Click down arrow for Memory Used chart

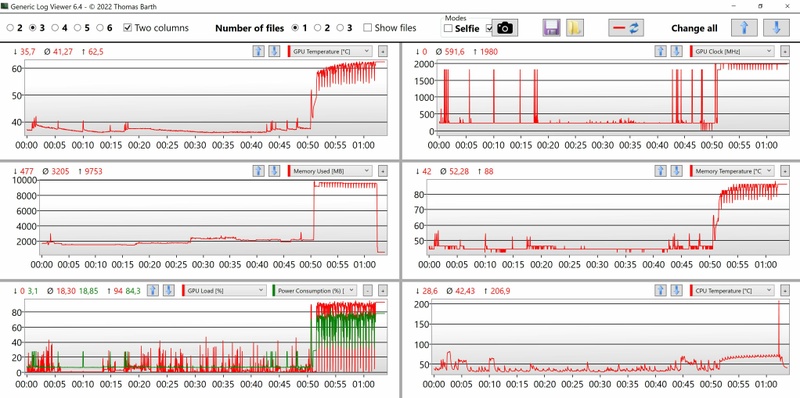274,171
